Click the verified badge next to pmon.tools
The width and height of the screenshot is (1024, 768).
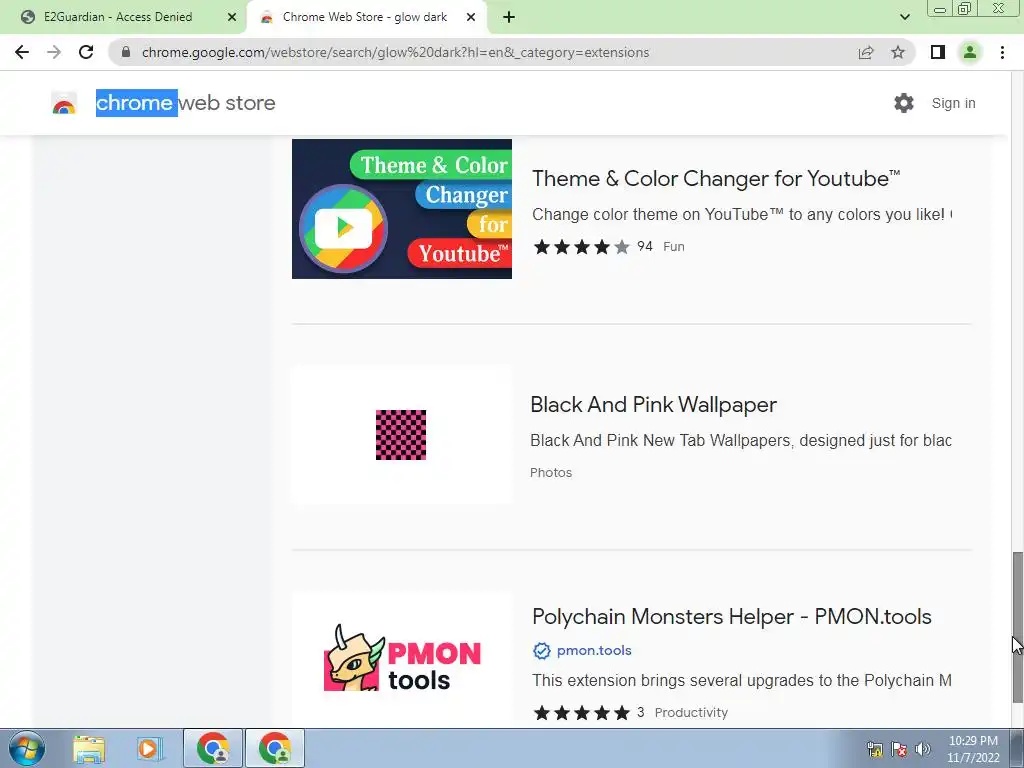click(x=541, y=650)
